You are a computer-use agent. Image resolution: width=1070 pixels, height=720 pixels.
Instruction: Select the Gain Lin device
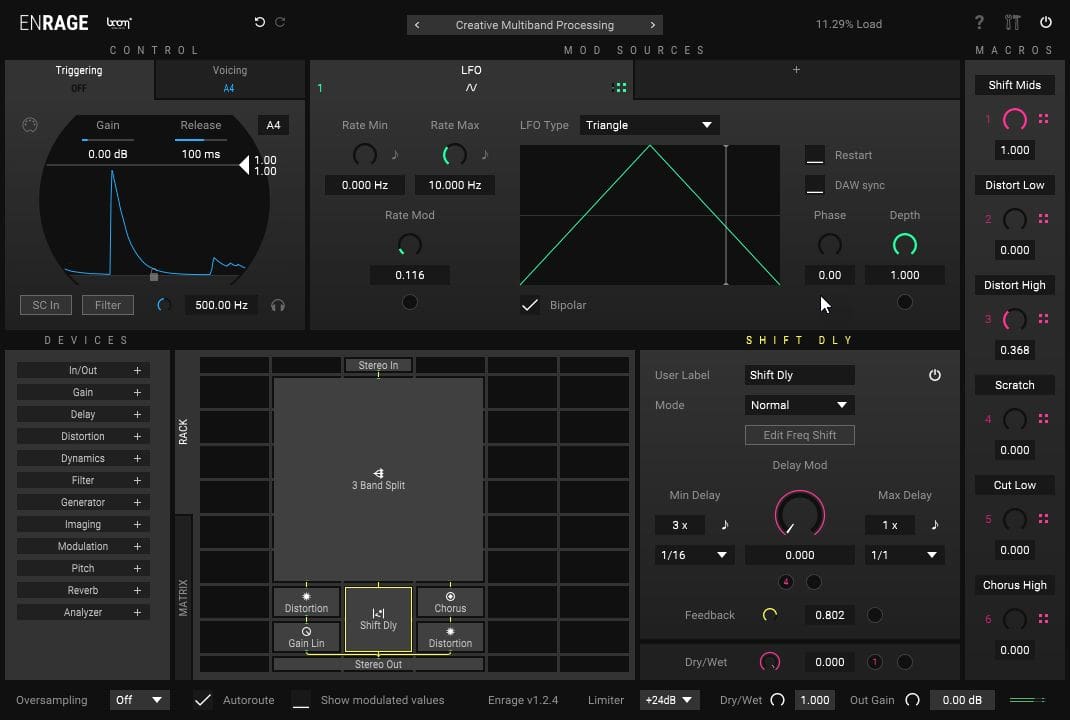[x=306, y=637]
